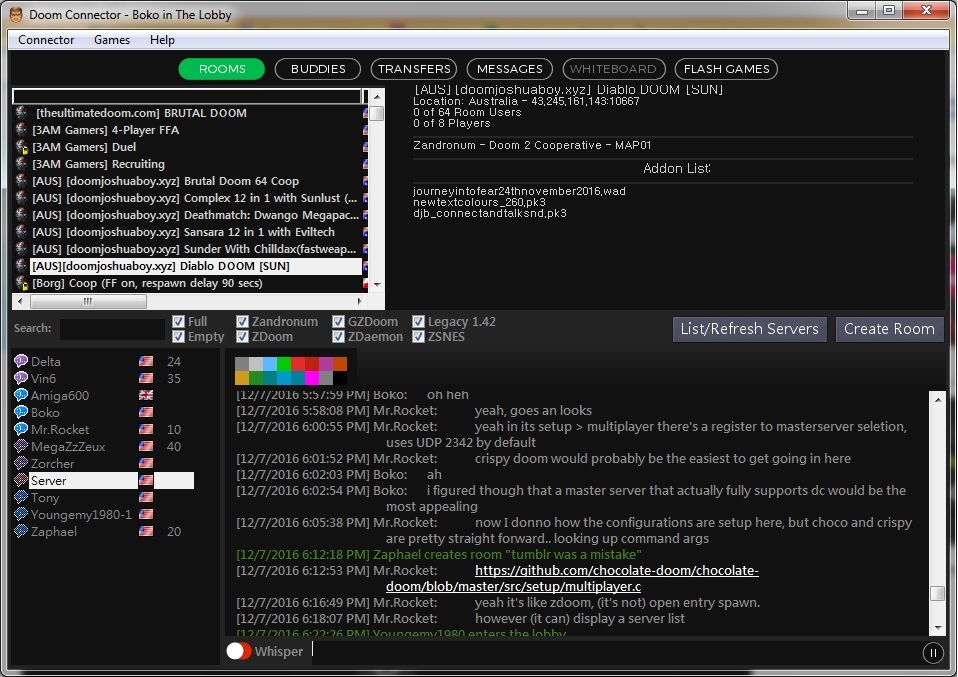Screen dimensions: 958x677
Task: Open the Help menu
Action: [x=163, y=40]
